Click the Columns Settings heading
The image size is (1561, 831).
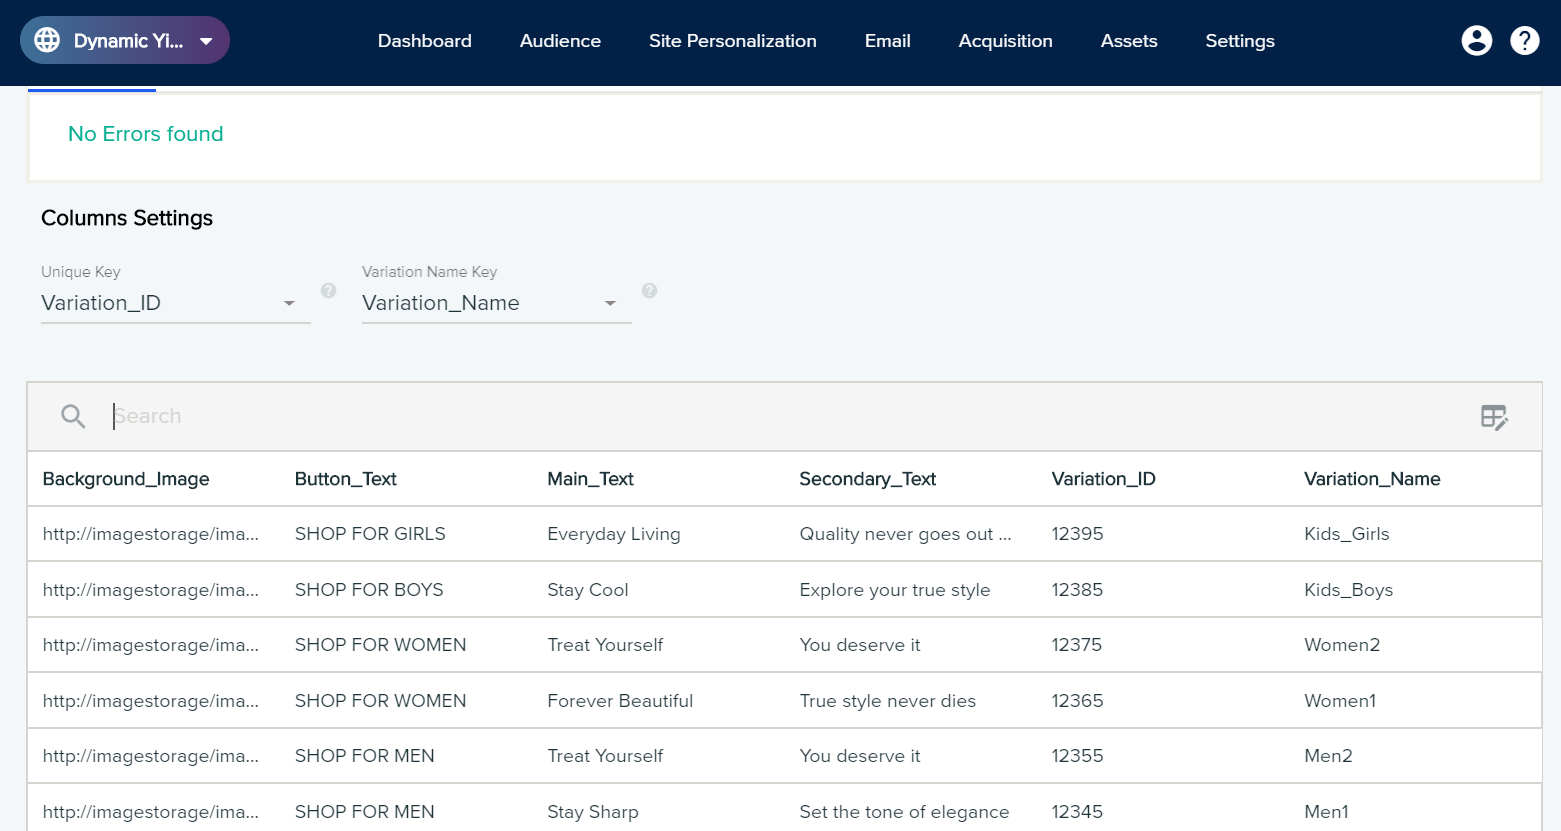127,218
